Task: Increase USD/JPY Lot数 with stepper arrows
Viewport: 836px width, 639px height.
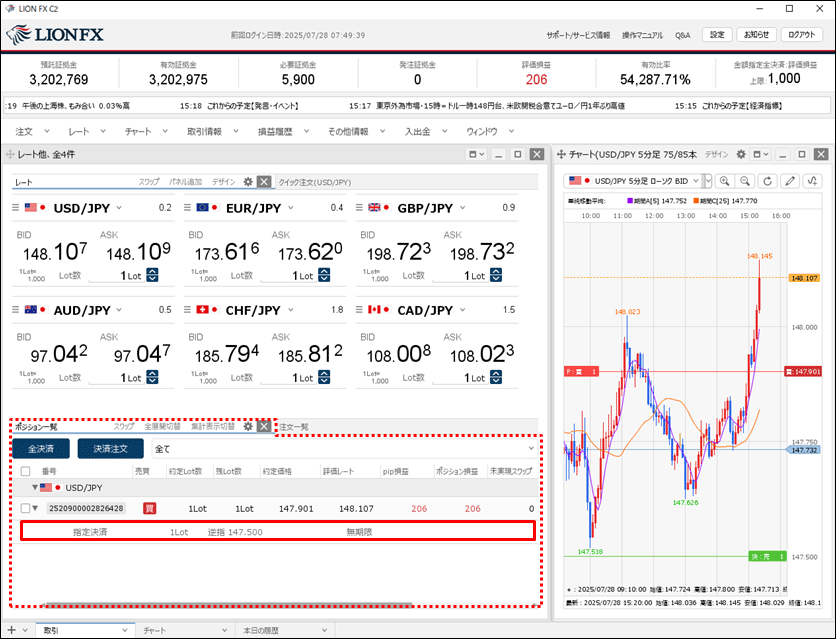Action: (152, 272)
